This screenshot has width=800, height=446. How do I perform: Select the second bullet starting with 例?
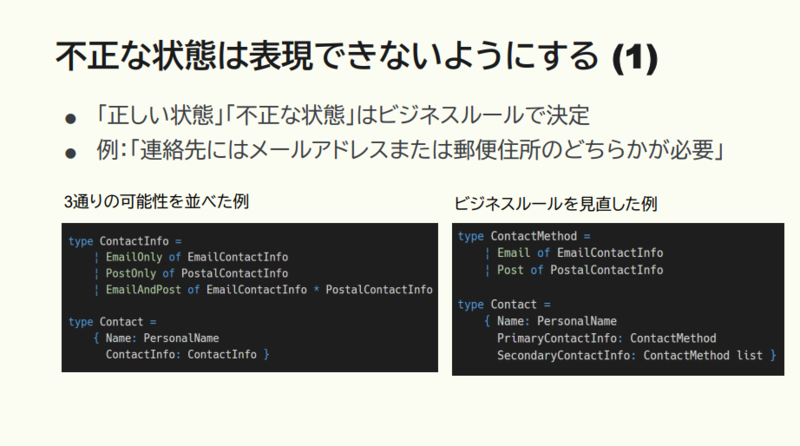(x=410, y=150)
